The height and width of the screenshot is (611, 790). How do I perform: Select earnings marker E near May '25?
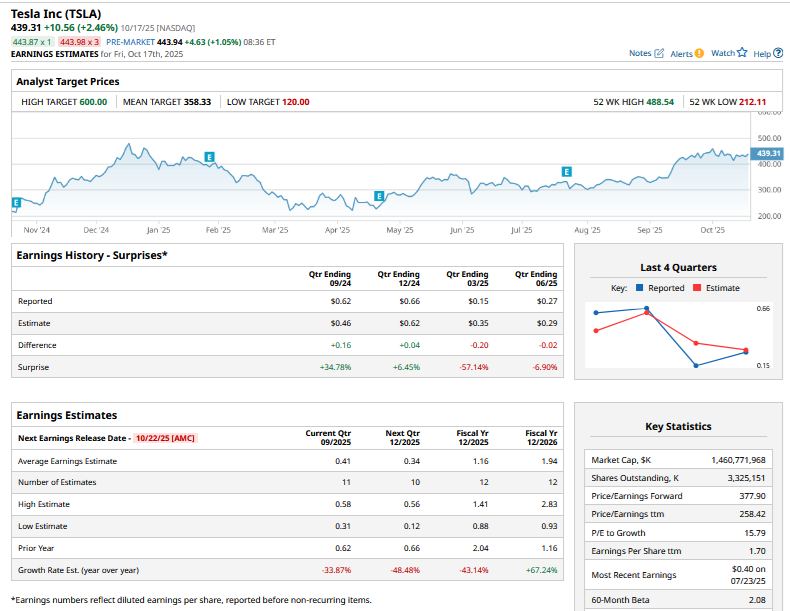(378, 195)
